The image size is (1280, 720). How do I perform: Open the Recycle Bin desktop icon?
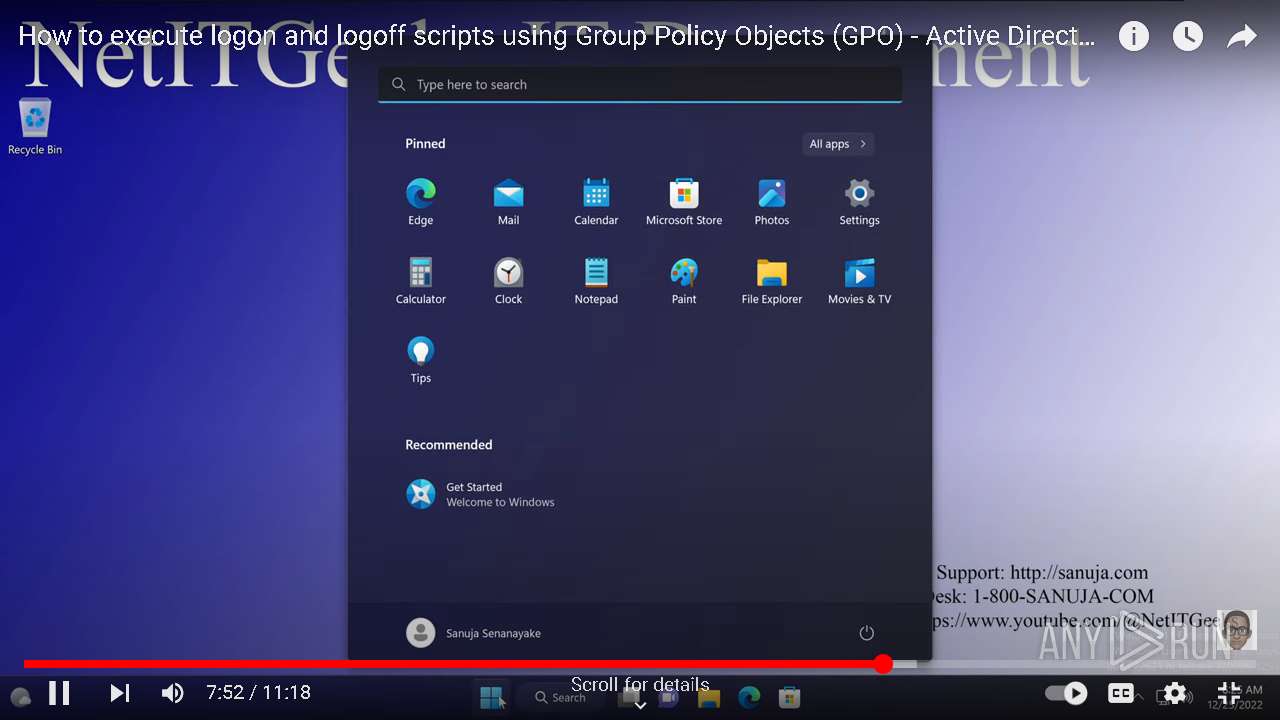[35, 126]
